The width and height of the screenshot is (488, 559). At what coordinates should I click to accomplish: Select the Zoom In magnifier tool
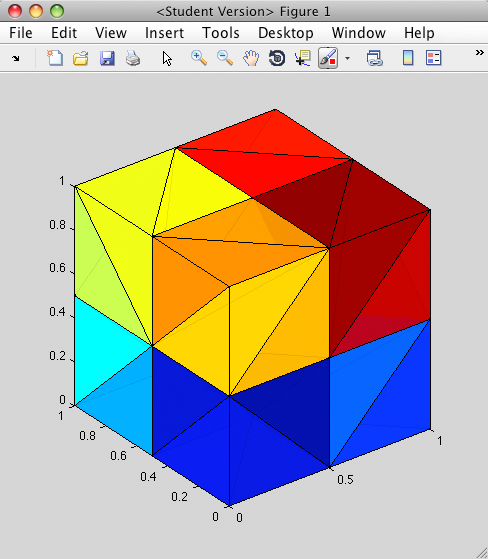pyautogui.click(x=199, y=58)
